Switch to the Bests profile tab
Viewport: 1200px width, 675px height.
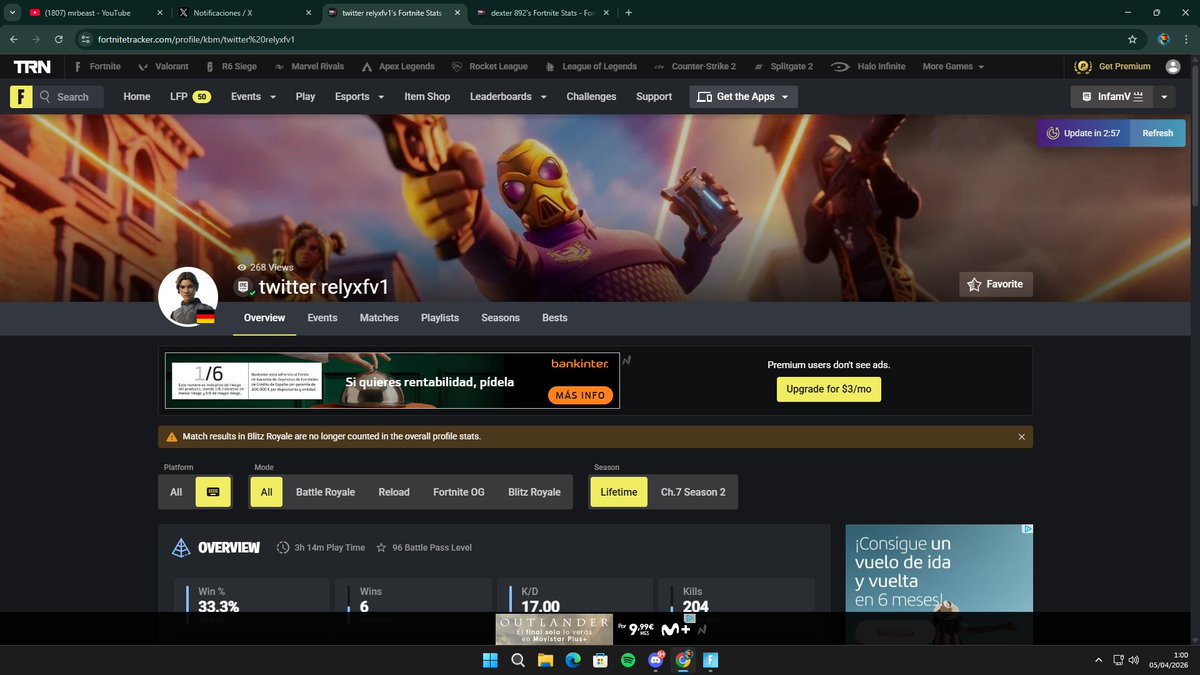point(554,318)
